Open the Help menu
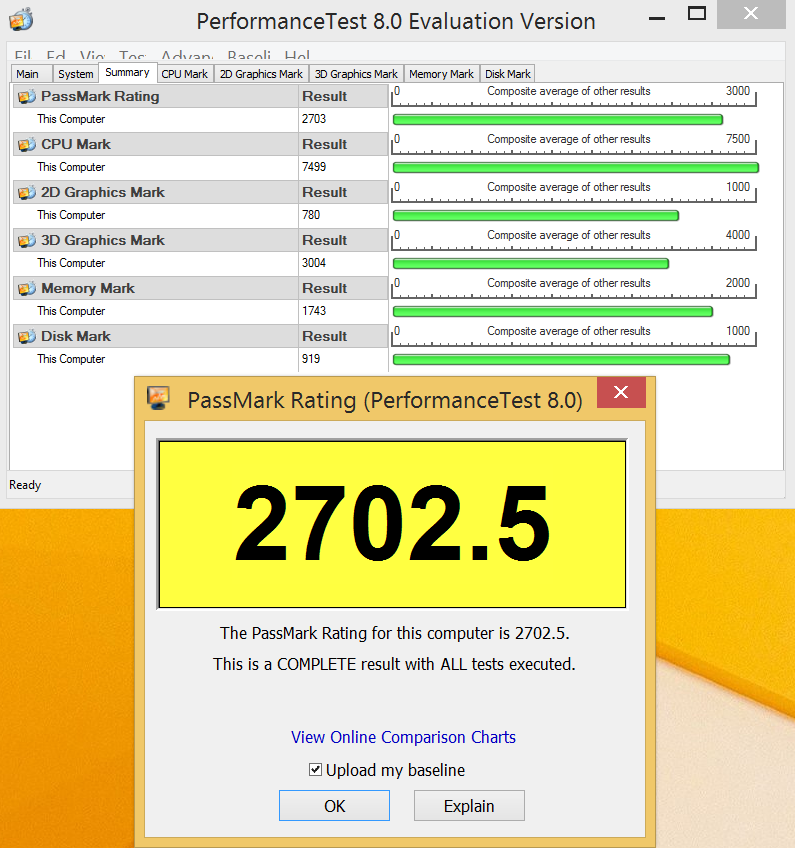795x848 pixels. 297,56
